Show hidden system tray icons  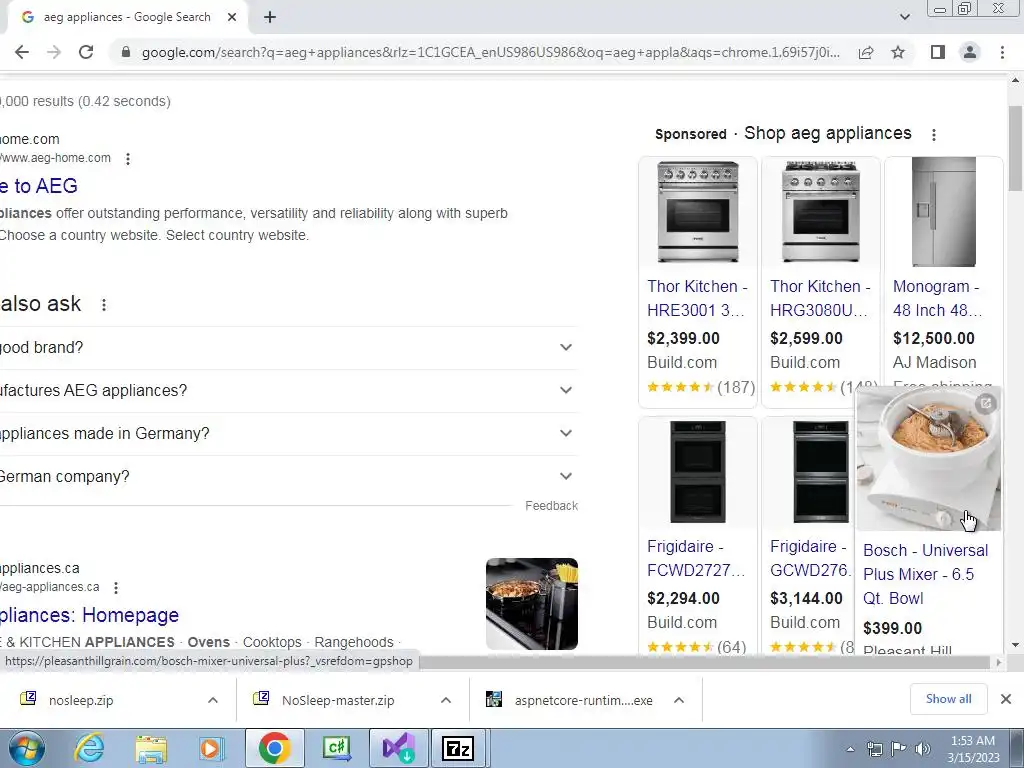tap(850, 749)
